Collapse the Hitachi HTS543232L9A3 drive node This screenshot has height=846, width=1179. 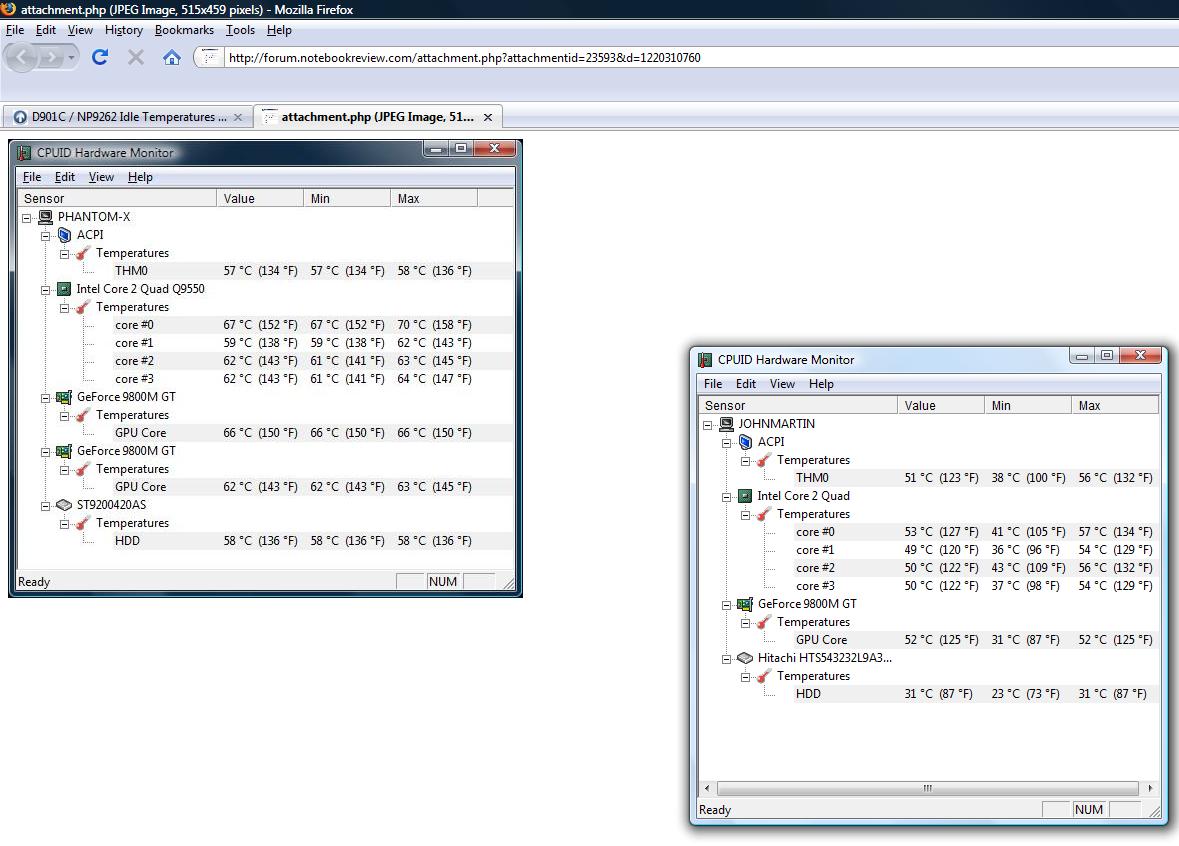coord(726,660)
